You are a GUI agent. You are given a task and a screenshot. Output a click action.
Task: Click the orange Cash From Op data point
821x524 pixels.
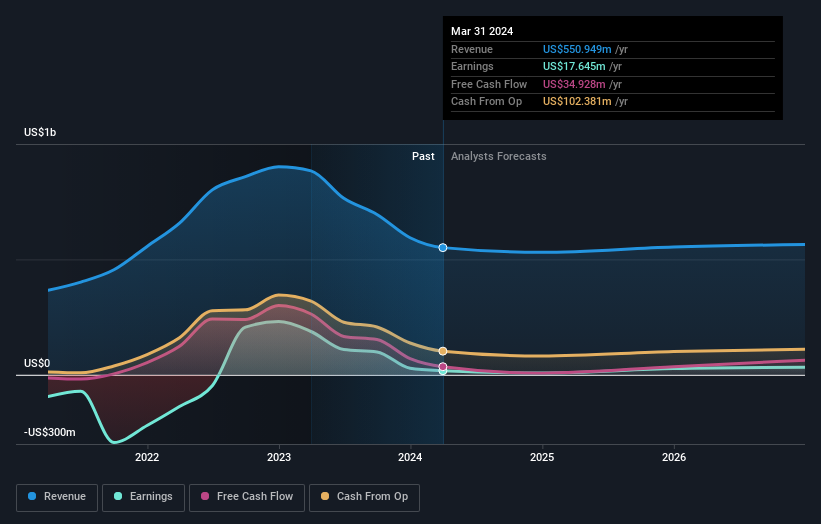tap(443, 351)
